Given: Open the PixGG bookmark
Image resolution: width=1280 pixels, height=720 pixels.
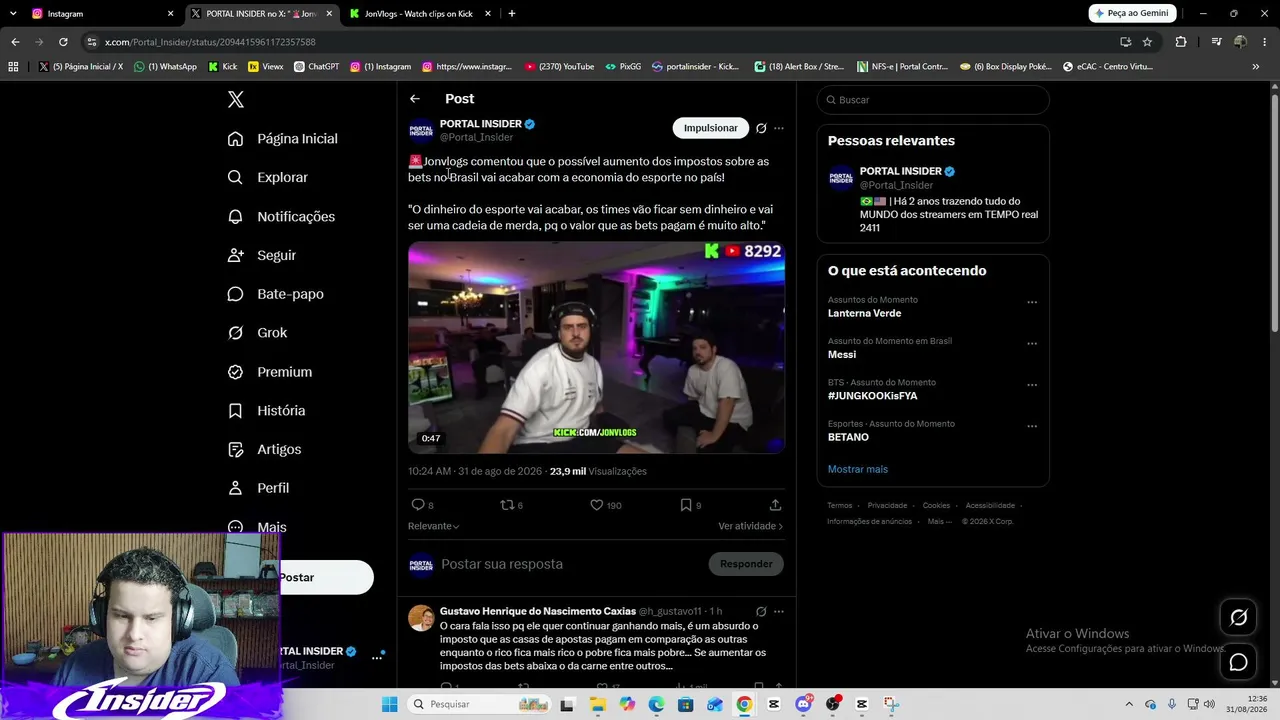Looking at the screenshot, I should (x=622, y=67).
